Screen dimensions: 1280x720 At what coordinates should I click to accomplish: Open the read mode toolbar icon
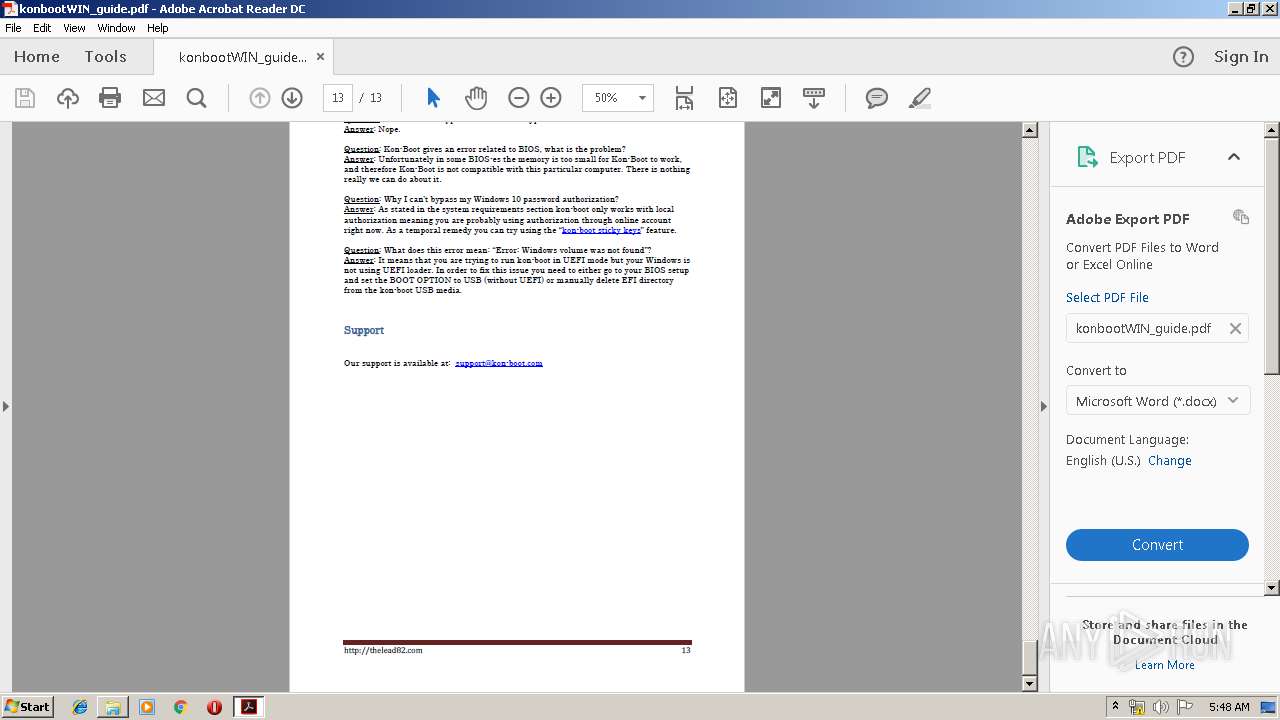coord(813,98)
